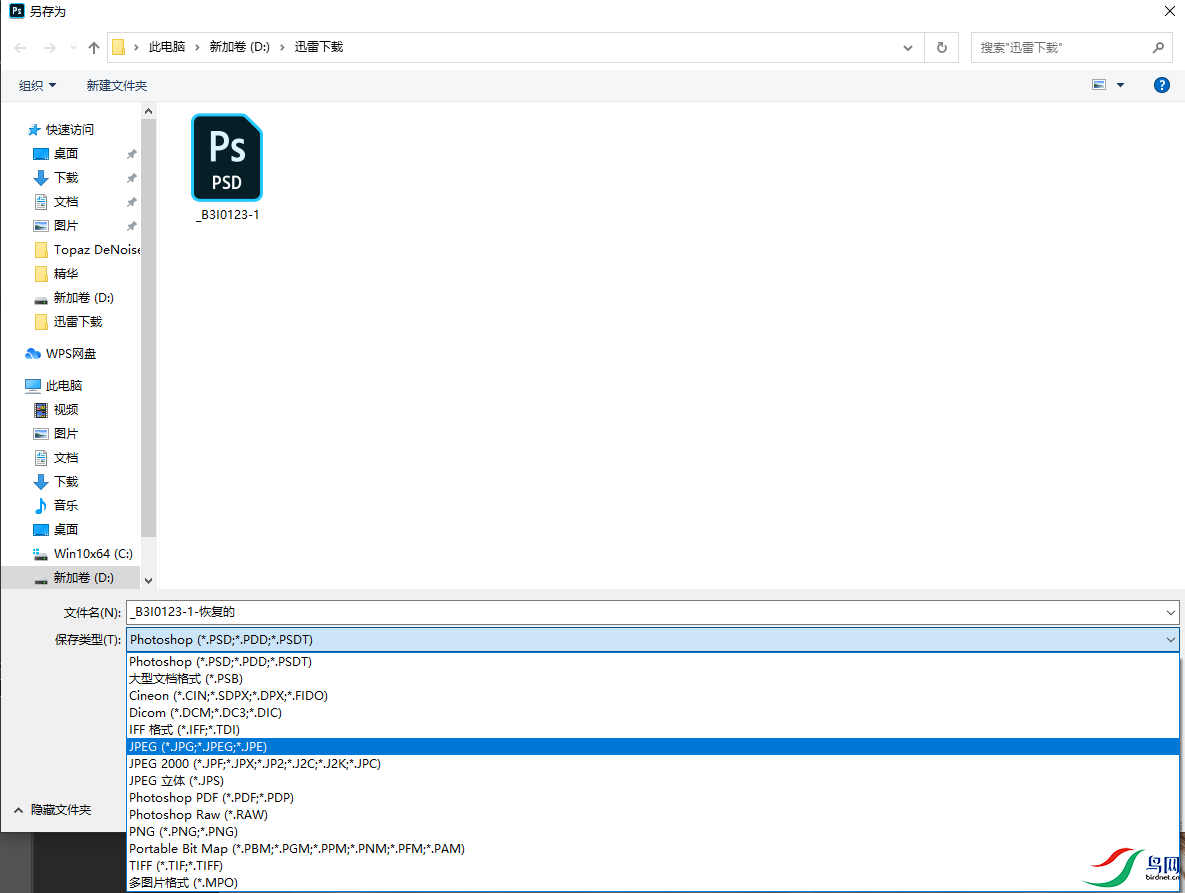This screenshot has width=1185, height=893.
Task: Choose Photoshop PDF format
Action: (x=653, y=797)
